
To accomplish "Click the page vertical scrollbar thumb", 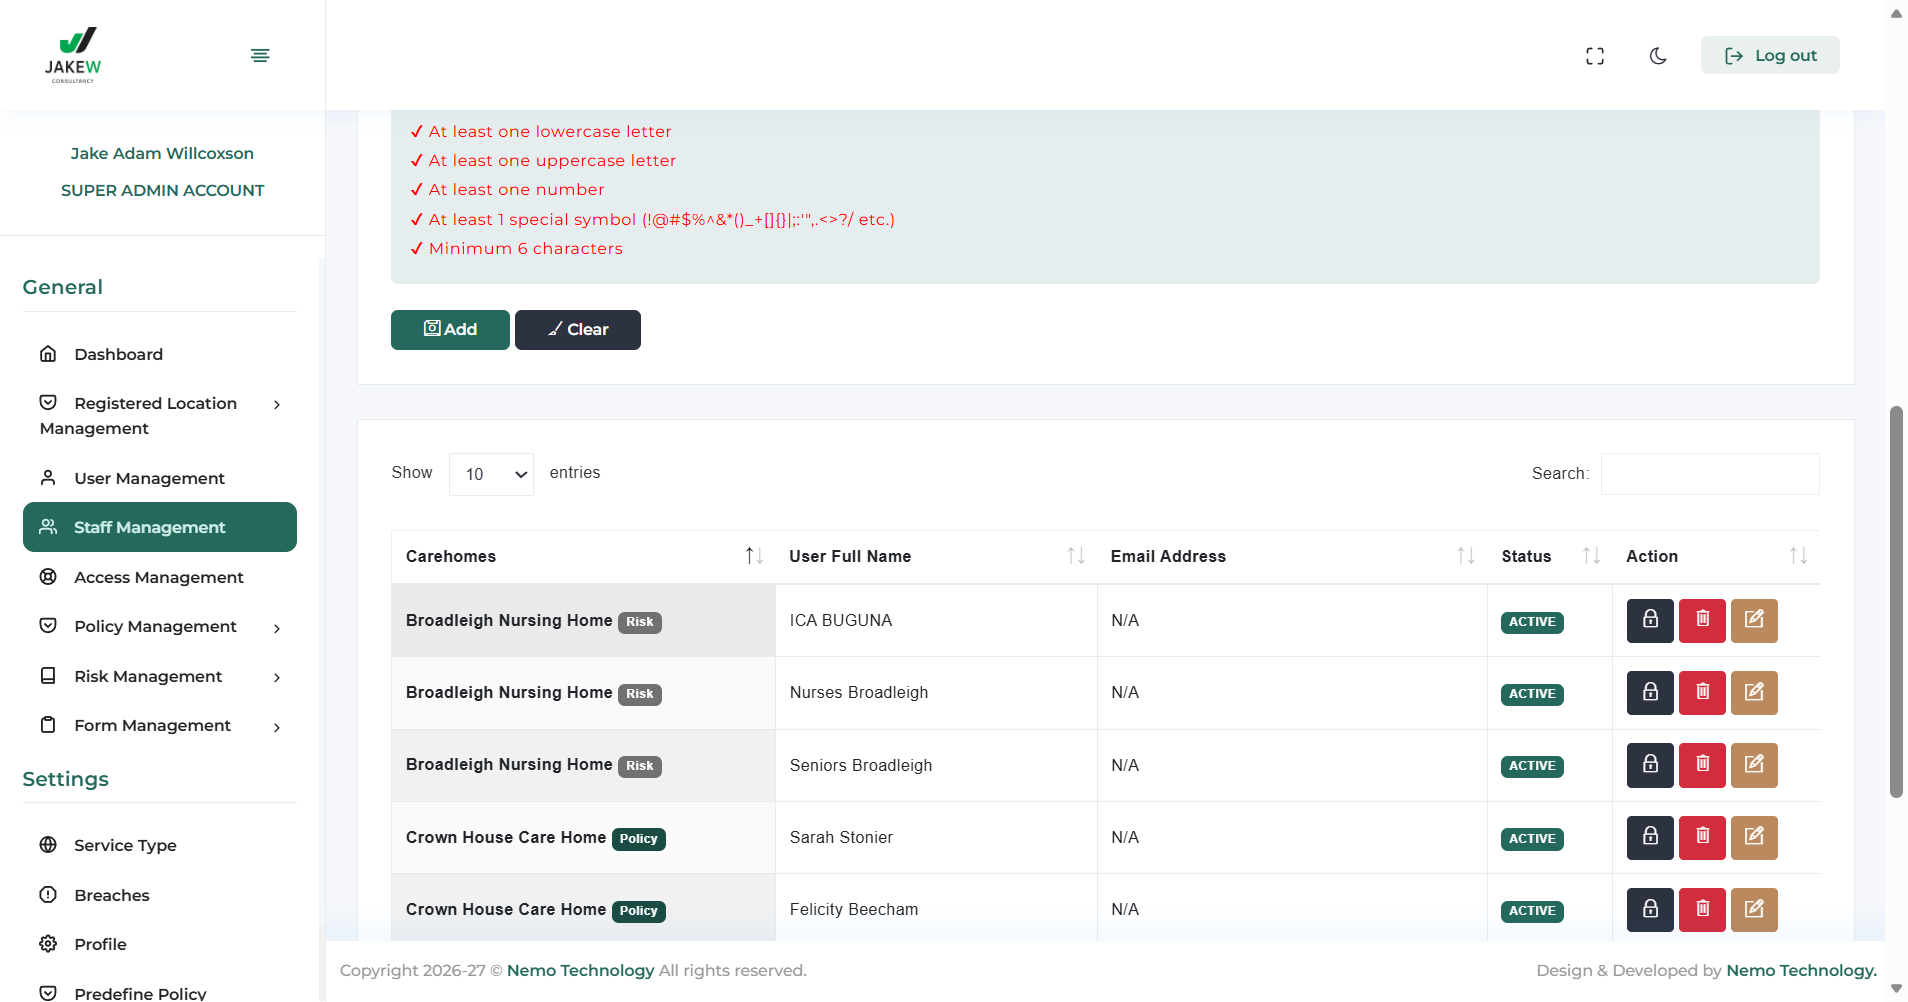I will tap(1895, 600).
